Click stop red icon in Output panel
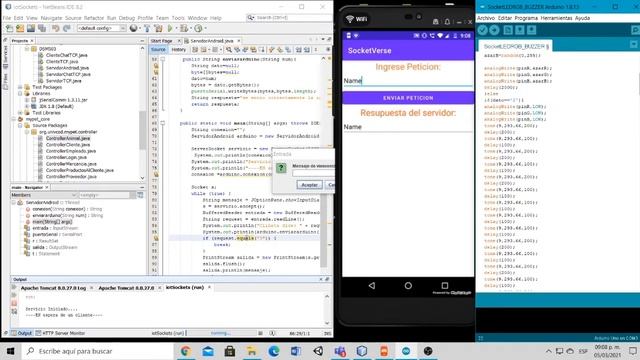The width and height of the screenshot is (640, 360). 14,303
